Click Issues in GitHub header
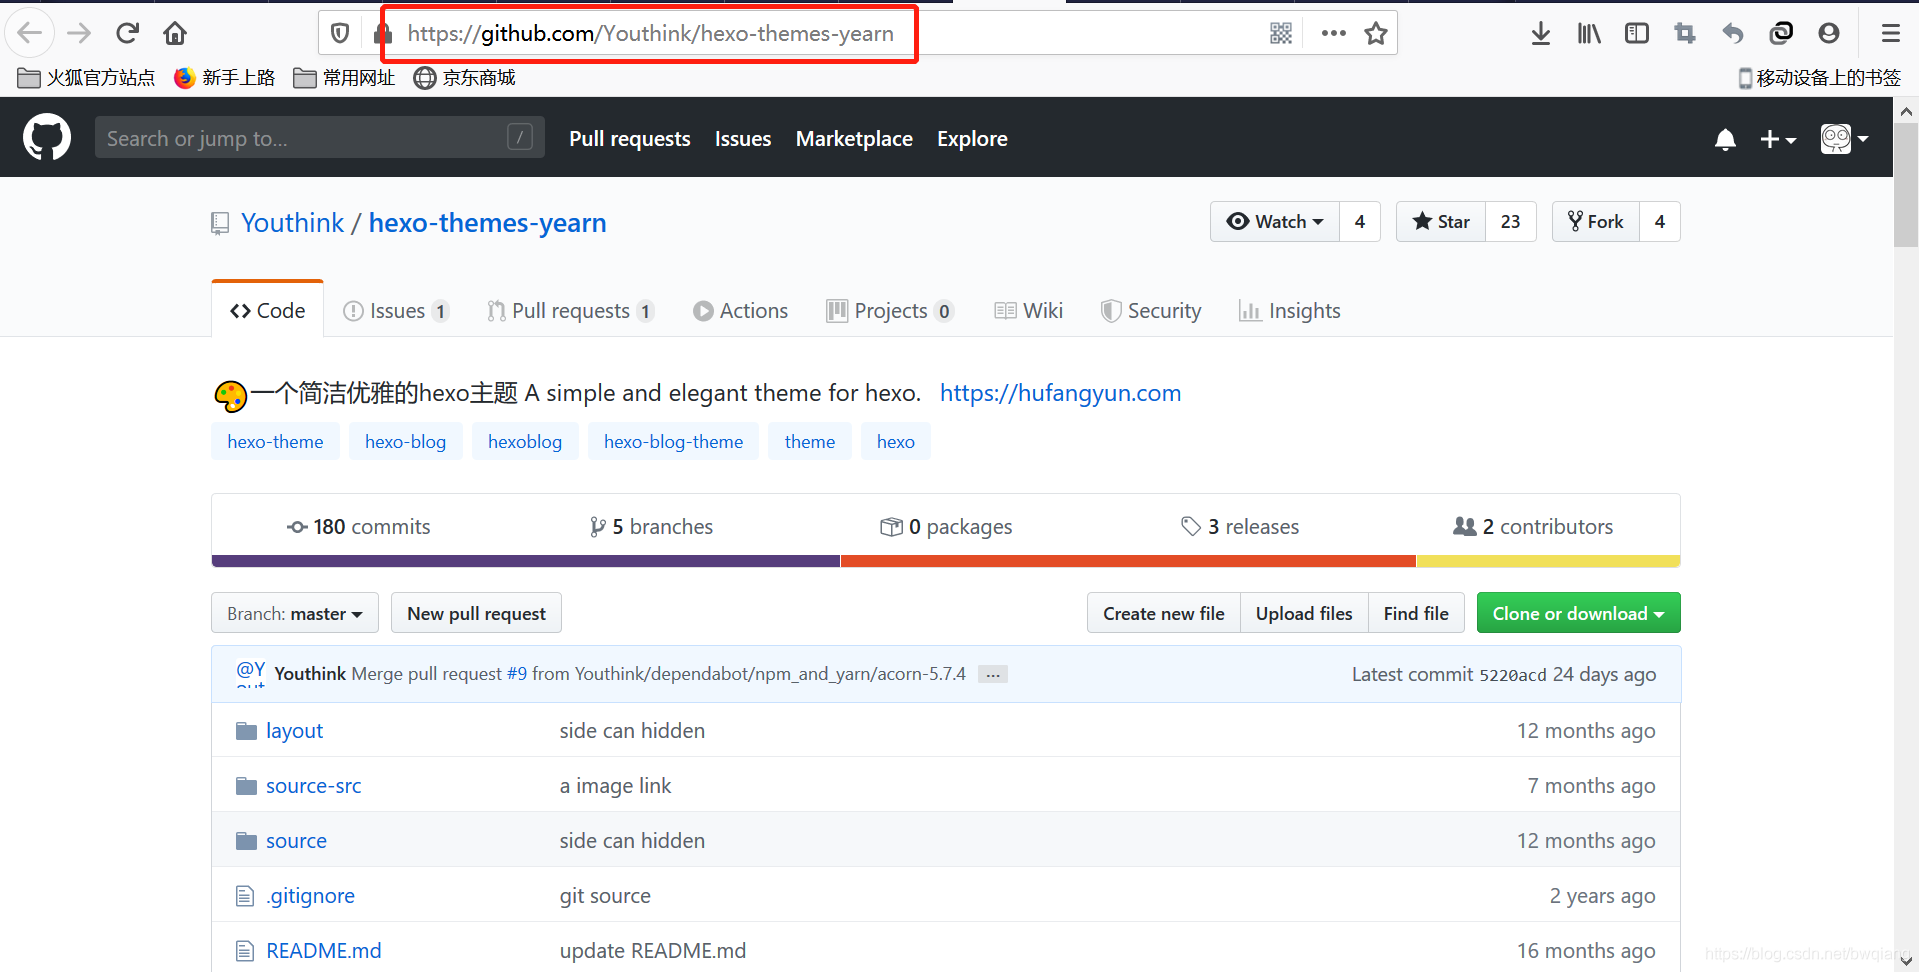Viewport: 1919px width, 972px height. click(x=743, y=139)
